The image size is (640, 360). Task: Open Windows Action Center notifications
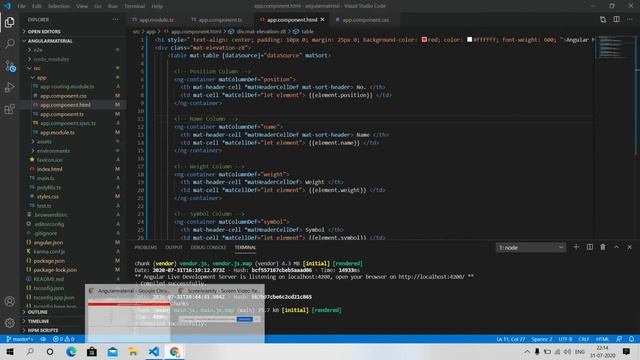click(627, 352)
